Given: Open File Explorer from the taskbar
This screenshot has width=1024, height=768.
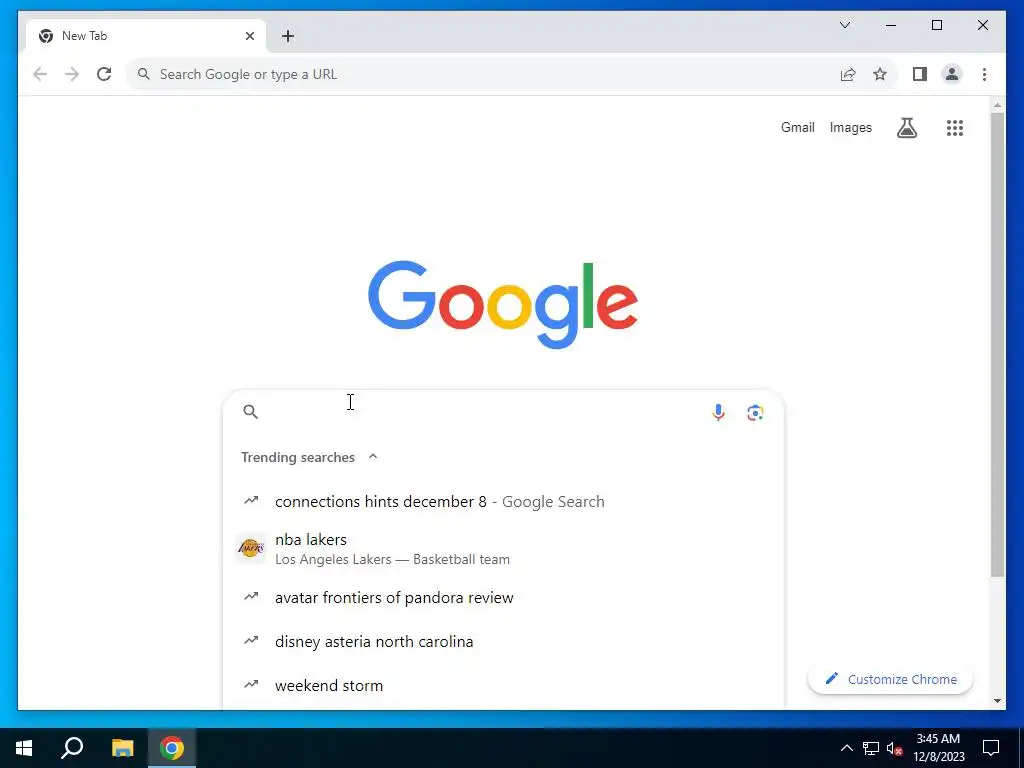Looking at the screenshot, I should [122, 748].
